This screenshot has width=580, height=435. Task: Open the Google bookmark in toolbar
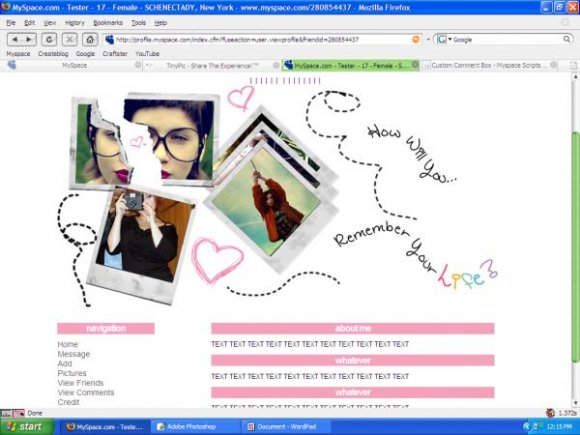tap(85, 54)
